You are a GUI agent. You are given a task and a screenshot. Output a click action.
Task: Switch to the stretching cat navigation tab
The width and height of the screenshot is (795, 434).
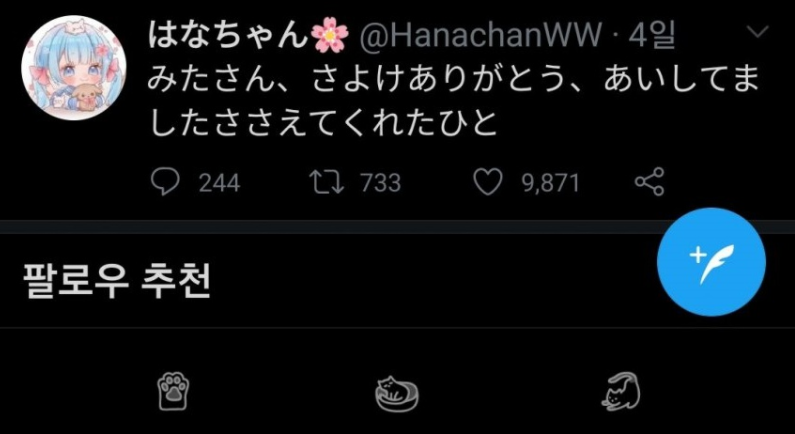[x=621, y=391]
